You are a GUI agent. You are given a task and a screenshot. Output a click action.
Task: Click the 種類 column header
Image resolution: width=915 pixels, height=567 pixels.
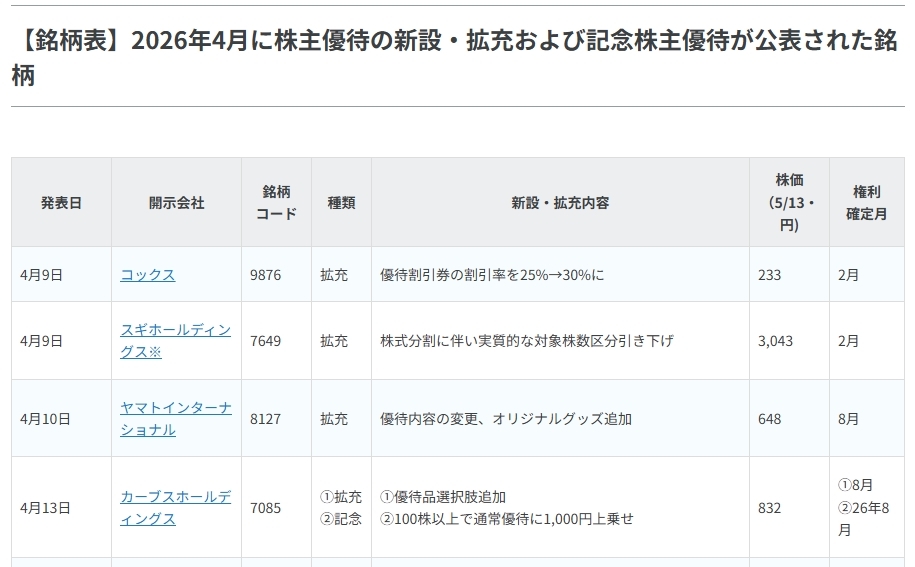click(x=341, y=202)
